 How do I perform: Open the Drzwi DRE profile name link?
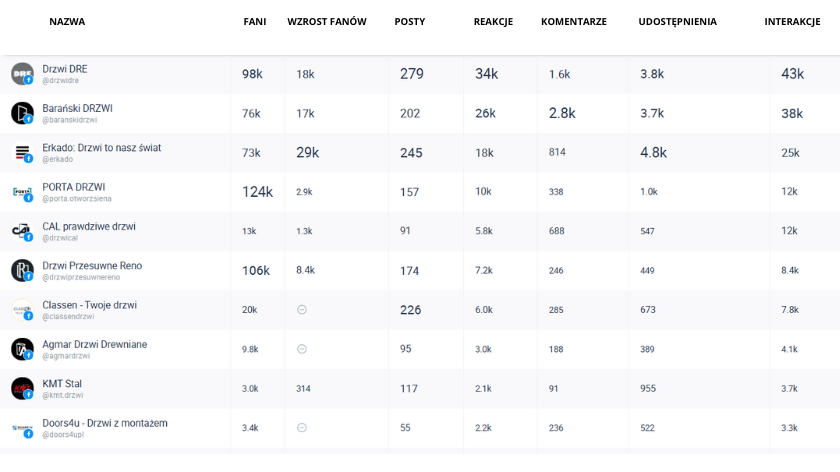pos(65,69)
